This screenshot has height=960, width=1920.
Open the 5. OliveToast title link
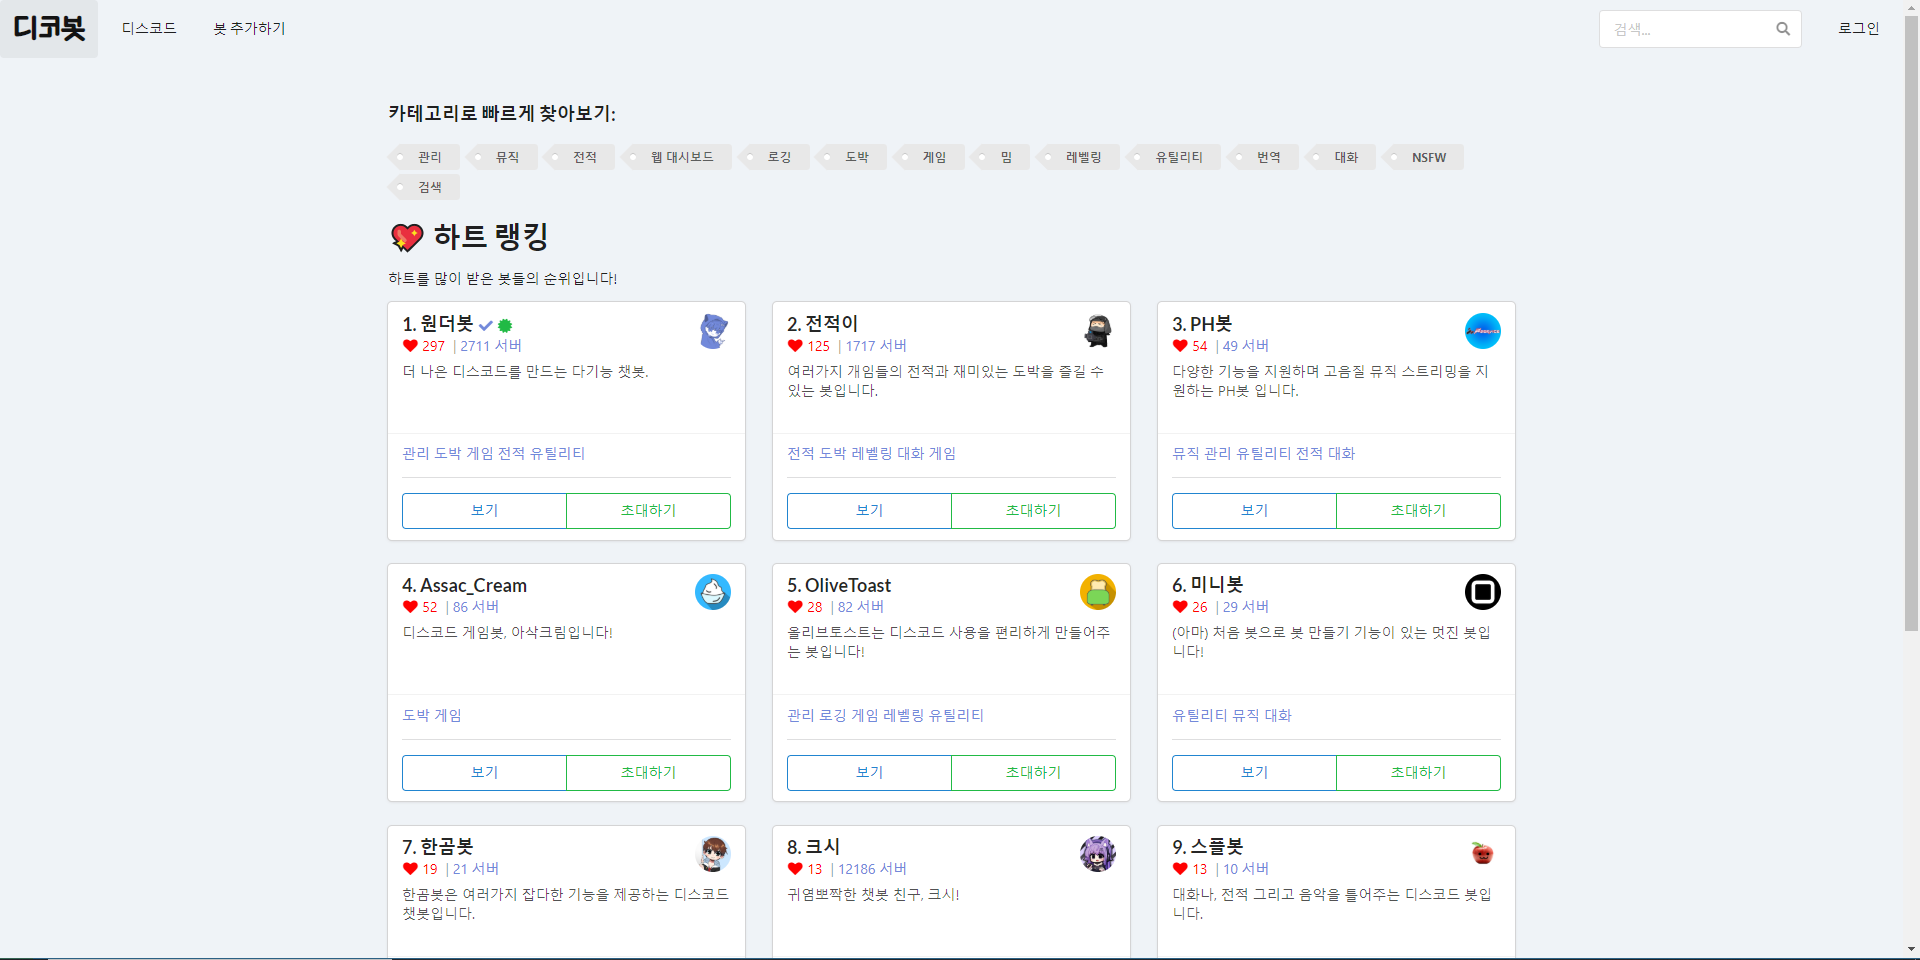(838, 585)
